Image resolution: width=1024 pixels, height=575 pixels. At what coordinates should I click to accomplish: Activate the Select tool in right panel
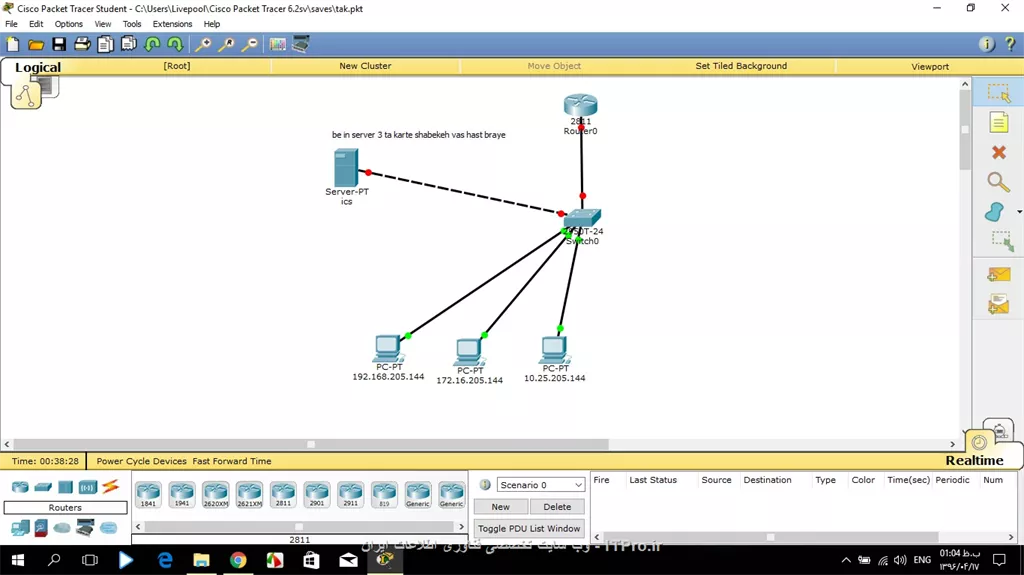[999, 93]
